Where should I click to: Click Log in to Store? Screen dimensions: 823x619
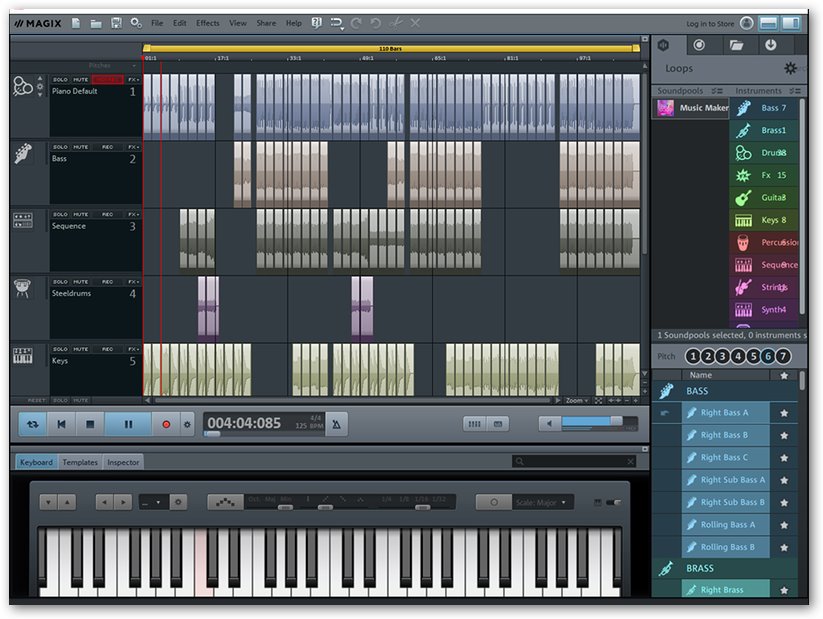[710, 24]
